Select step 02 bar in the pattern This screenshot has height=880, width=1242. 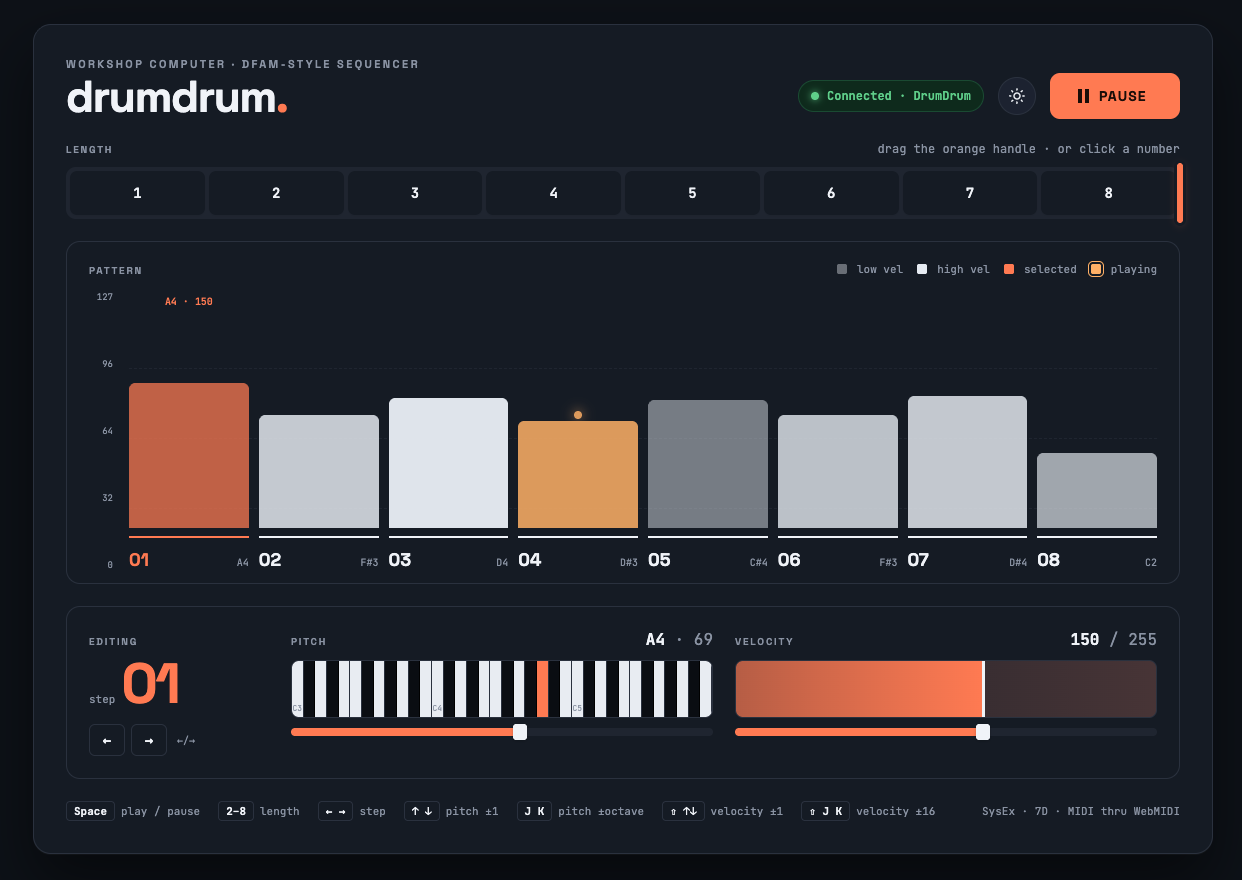point(319,471)
